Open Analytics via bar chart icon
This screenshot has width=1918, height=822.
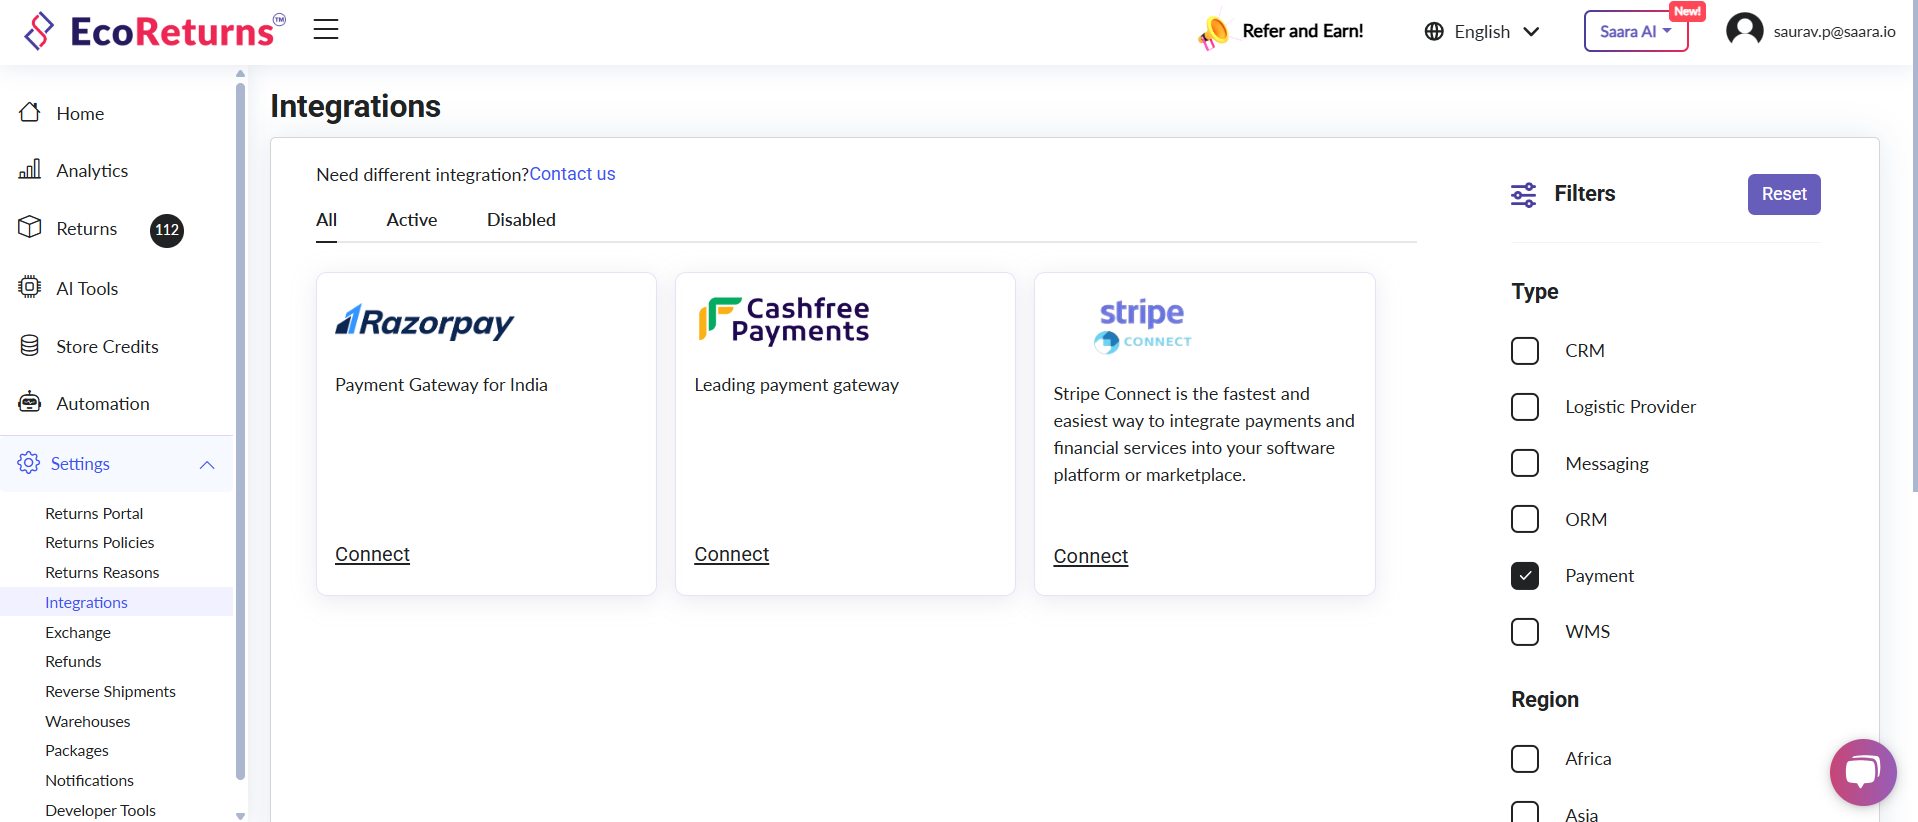(x=30, y=170)
